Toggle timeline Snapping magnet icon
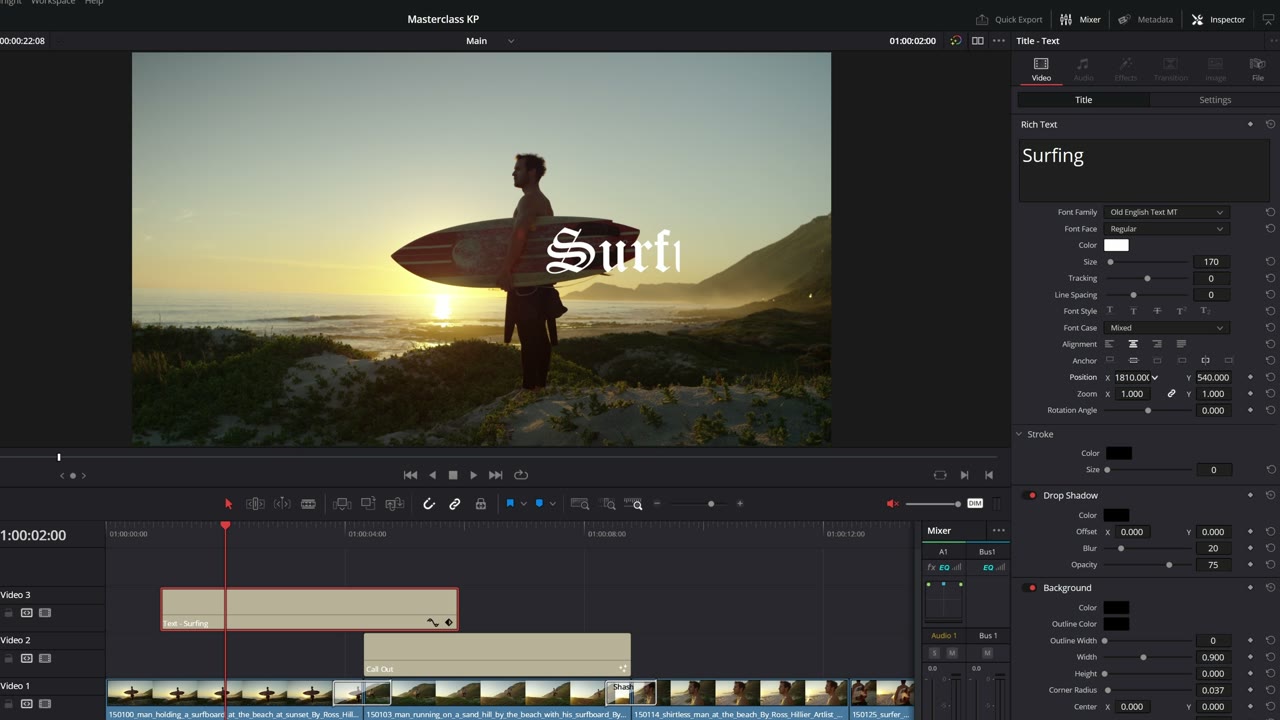The height and width of the screenshot is (720, 1280). click(429, 504)
